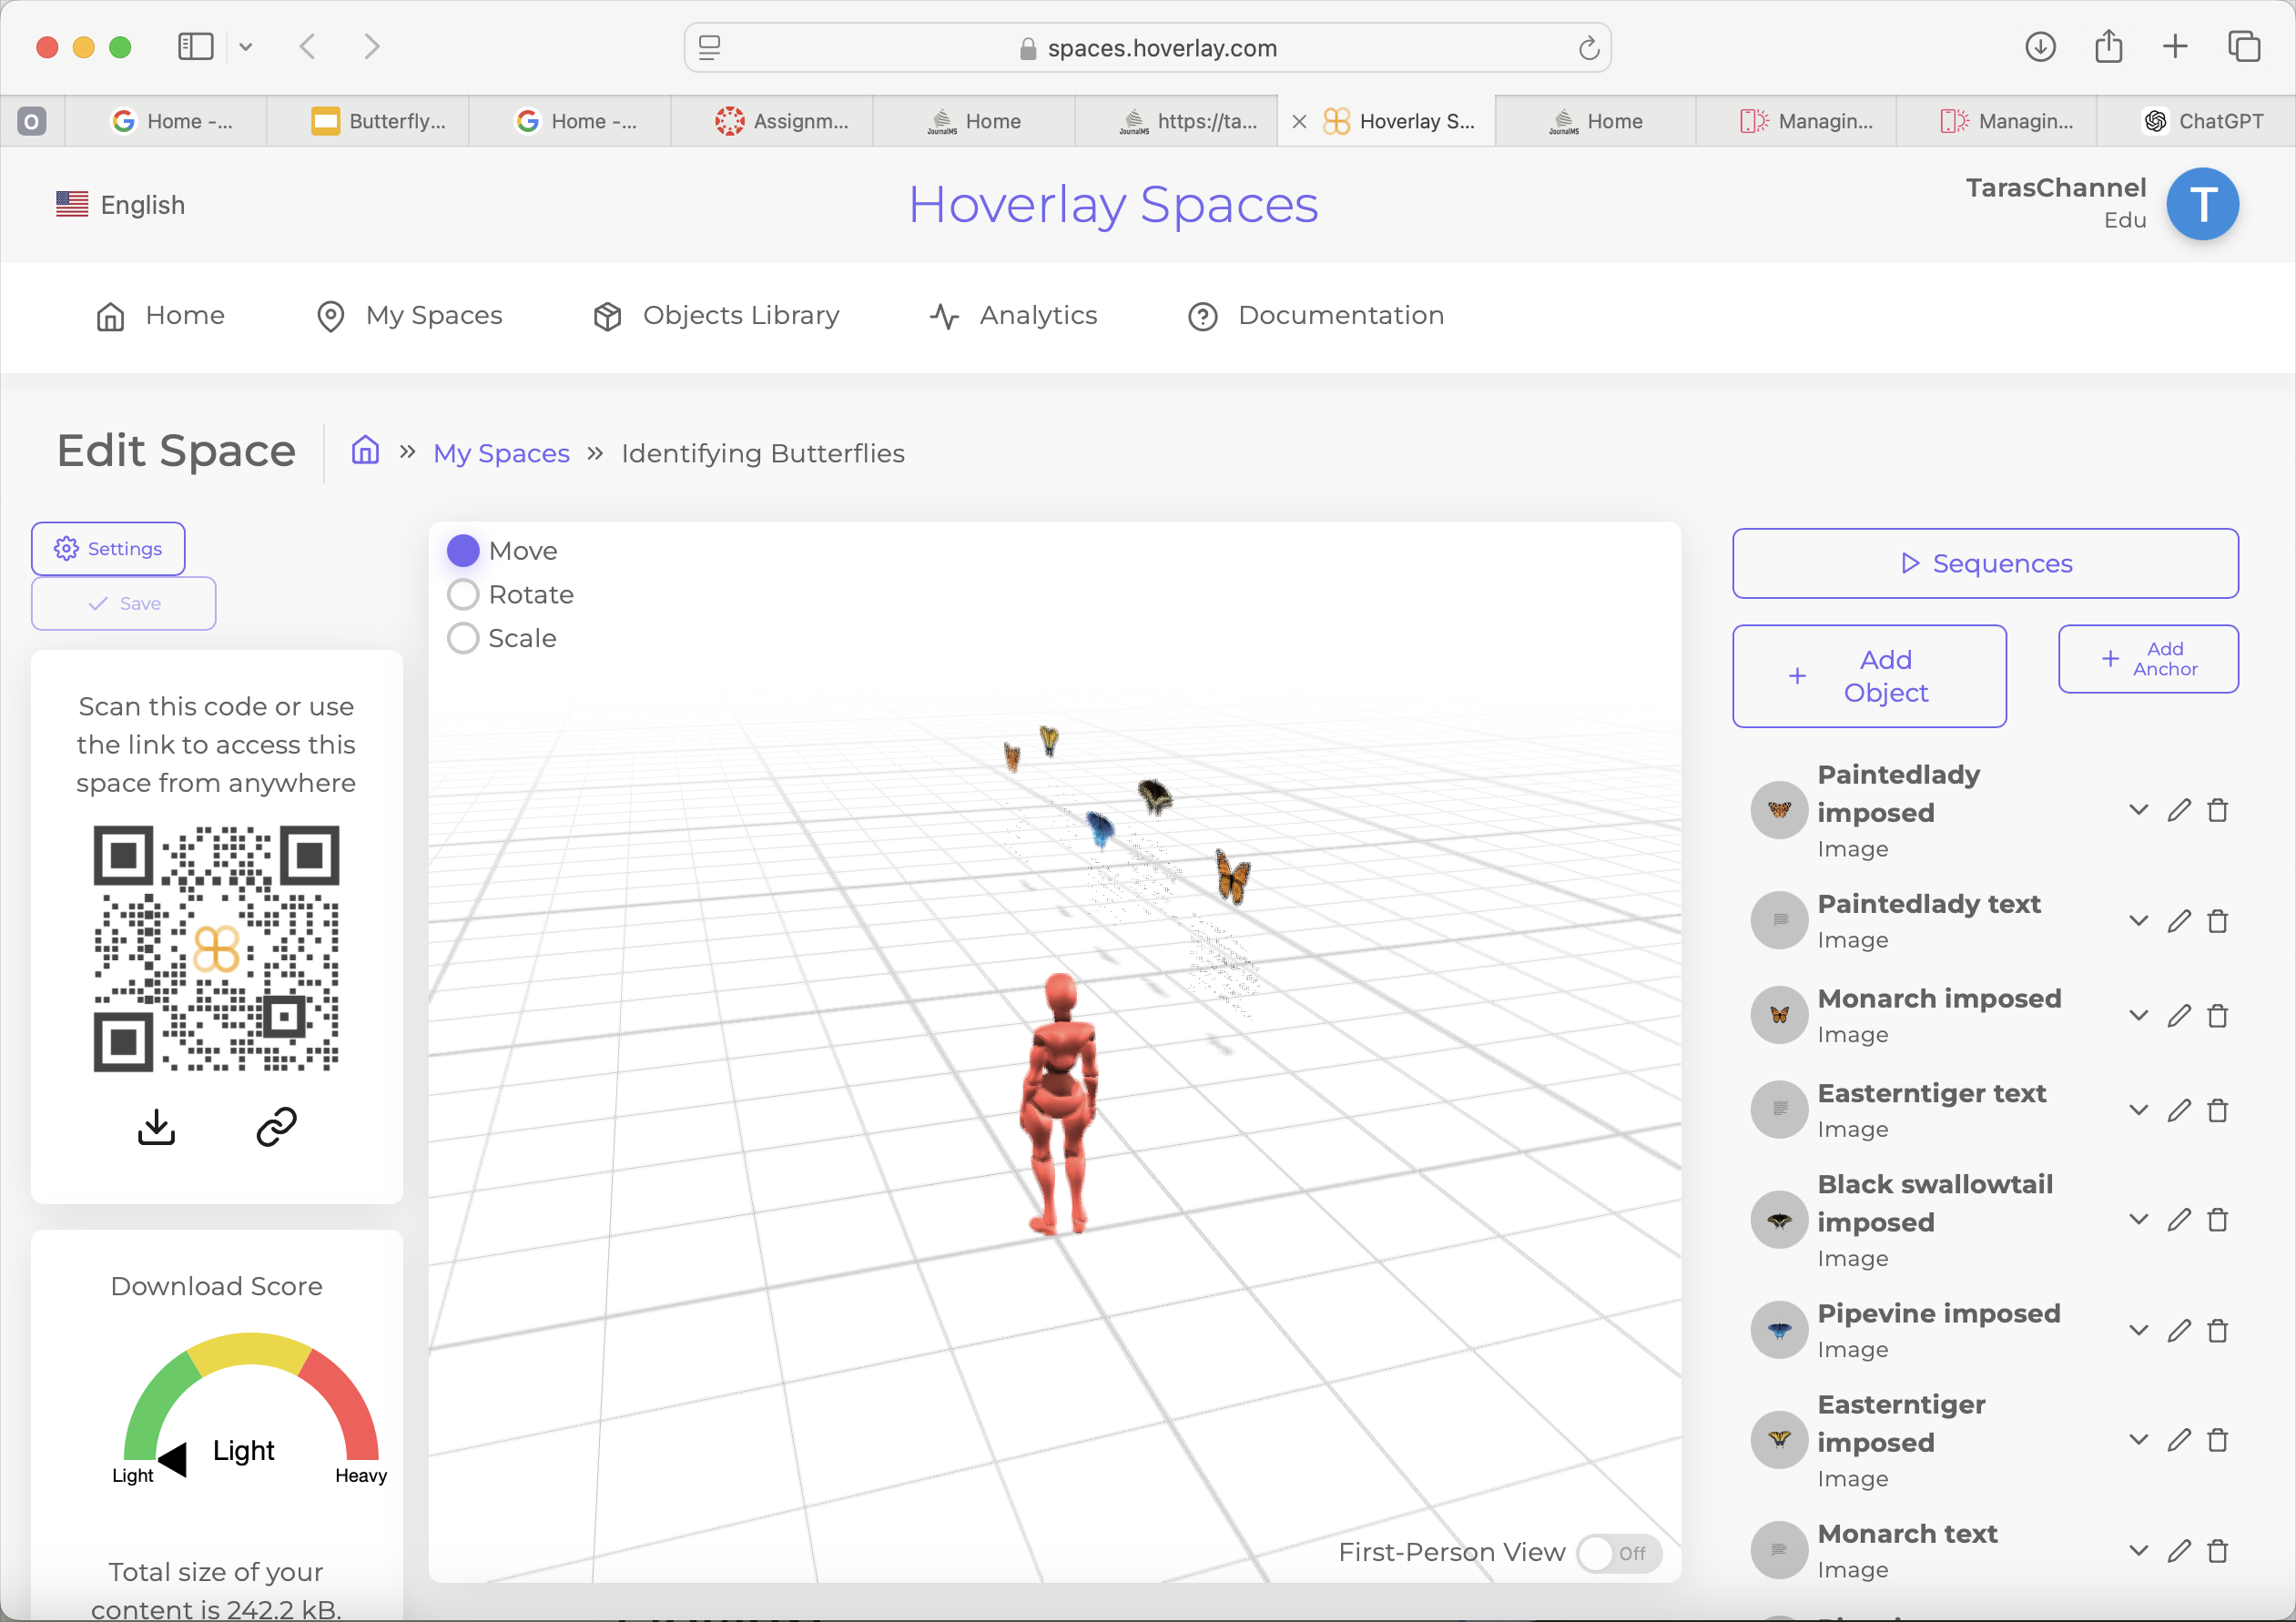Open Documentation navigation item
Viewport: 2296px width, 1622px height.
(x=1315, y=316)
